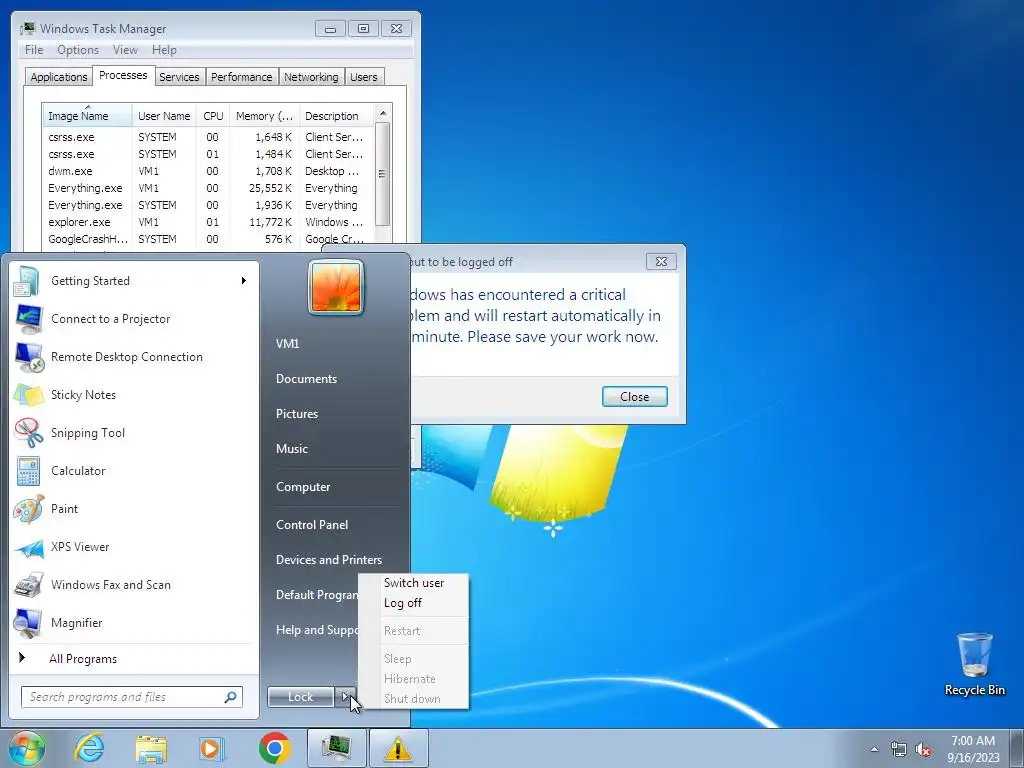The height and width of the screenshot is (768, 1024).
Task: Open the File menu in Task Manager
Action: (34, 50)
